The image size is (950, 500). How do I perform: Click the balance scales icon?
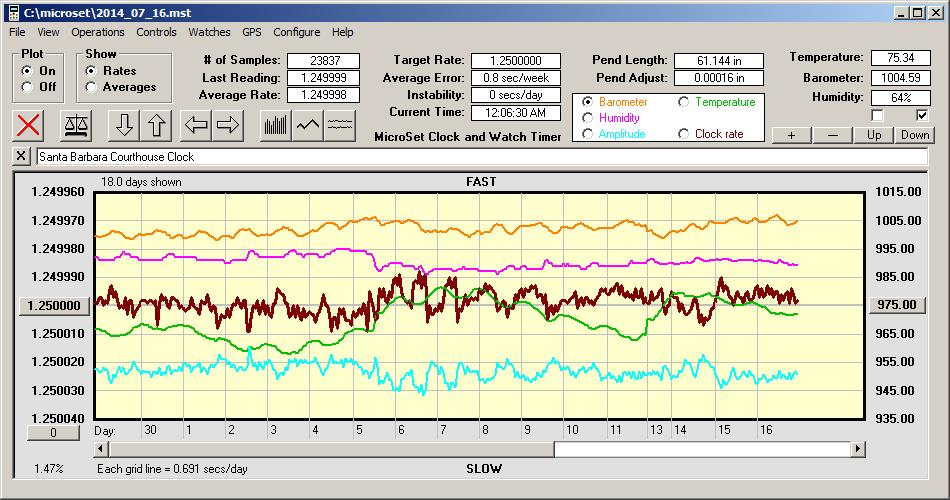[76, 125]
